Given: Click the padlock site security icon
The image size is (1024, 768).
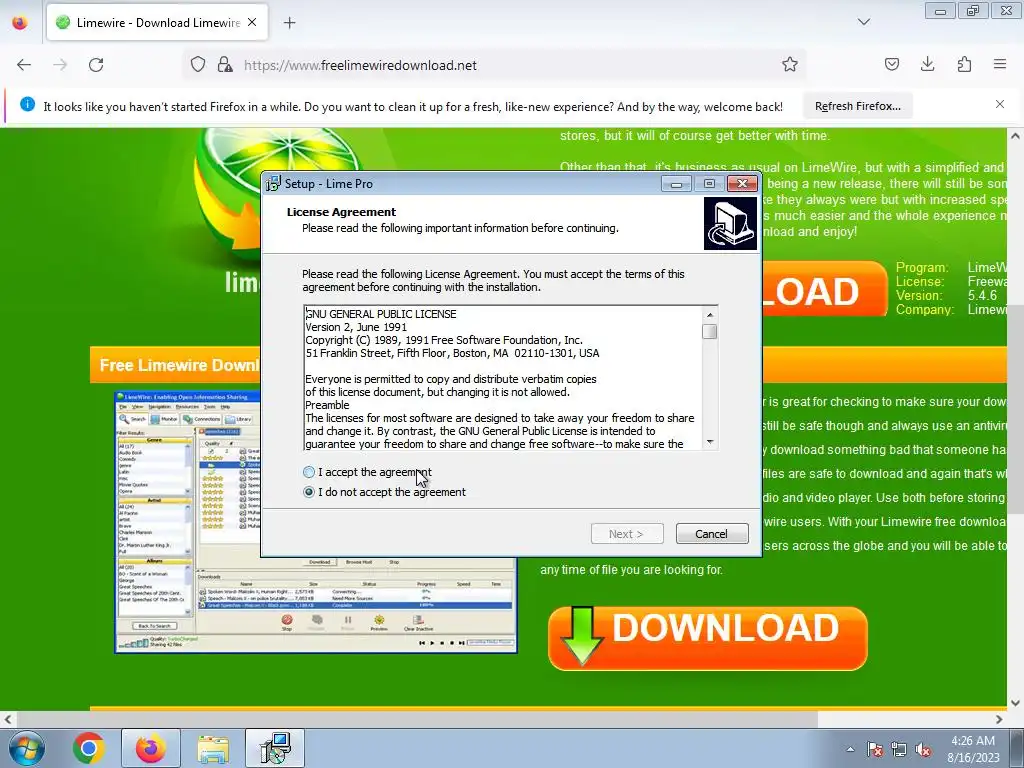Looking at the screenshot, I should [x=225, y=65].
